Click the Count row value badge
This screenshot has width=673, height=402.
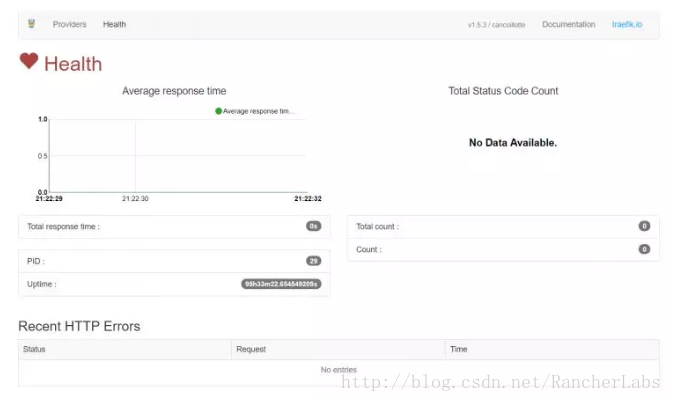tap(644, 249)
